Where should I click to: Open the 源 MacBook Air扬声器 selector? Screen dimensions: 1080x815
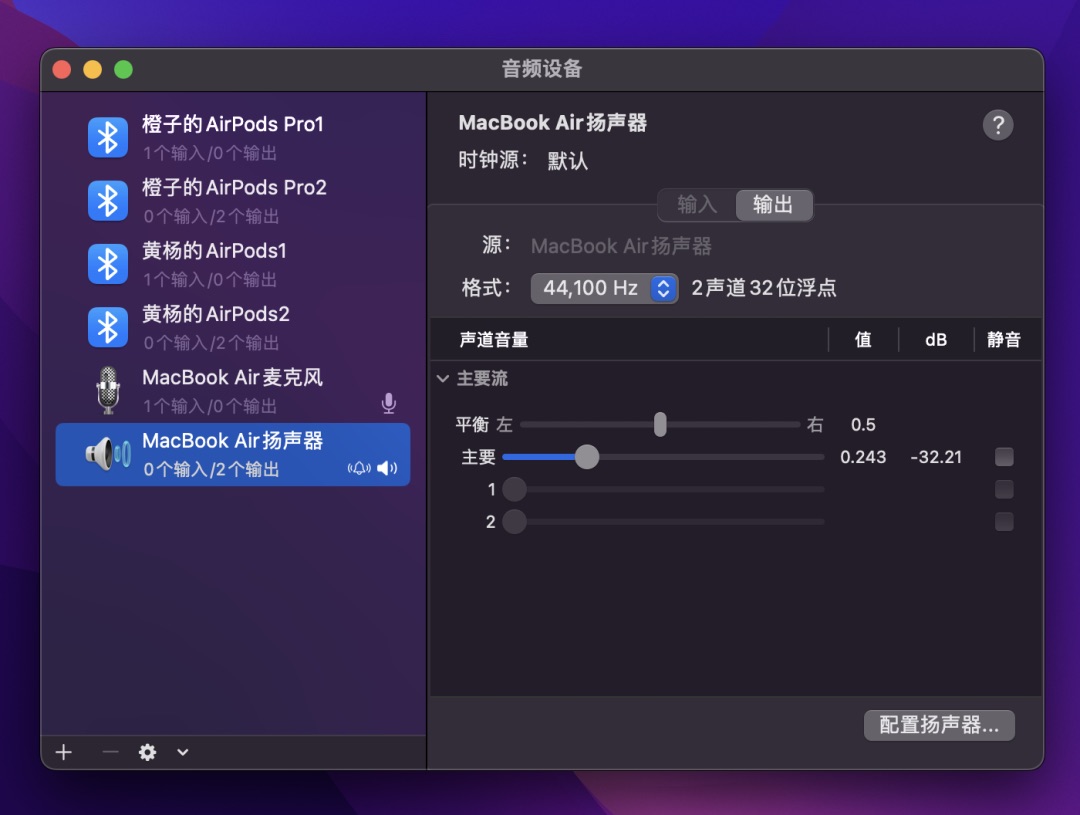(x=621, y=246)
